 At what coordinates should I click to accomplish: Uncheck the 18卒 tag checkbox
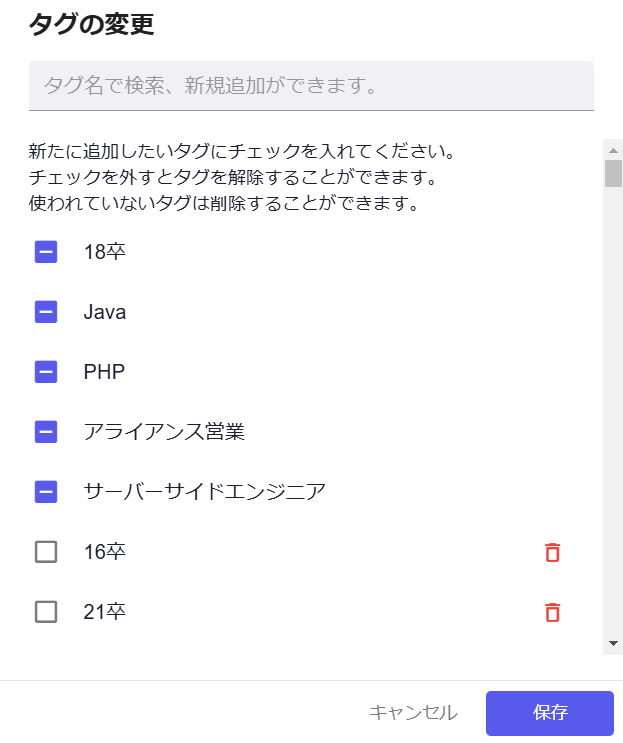click(x=46, y=252)
